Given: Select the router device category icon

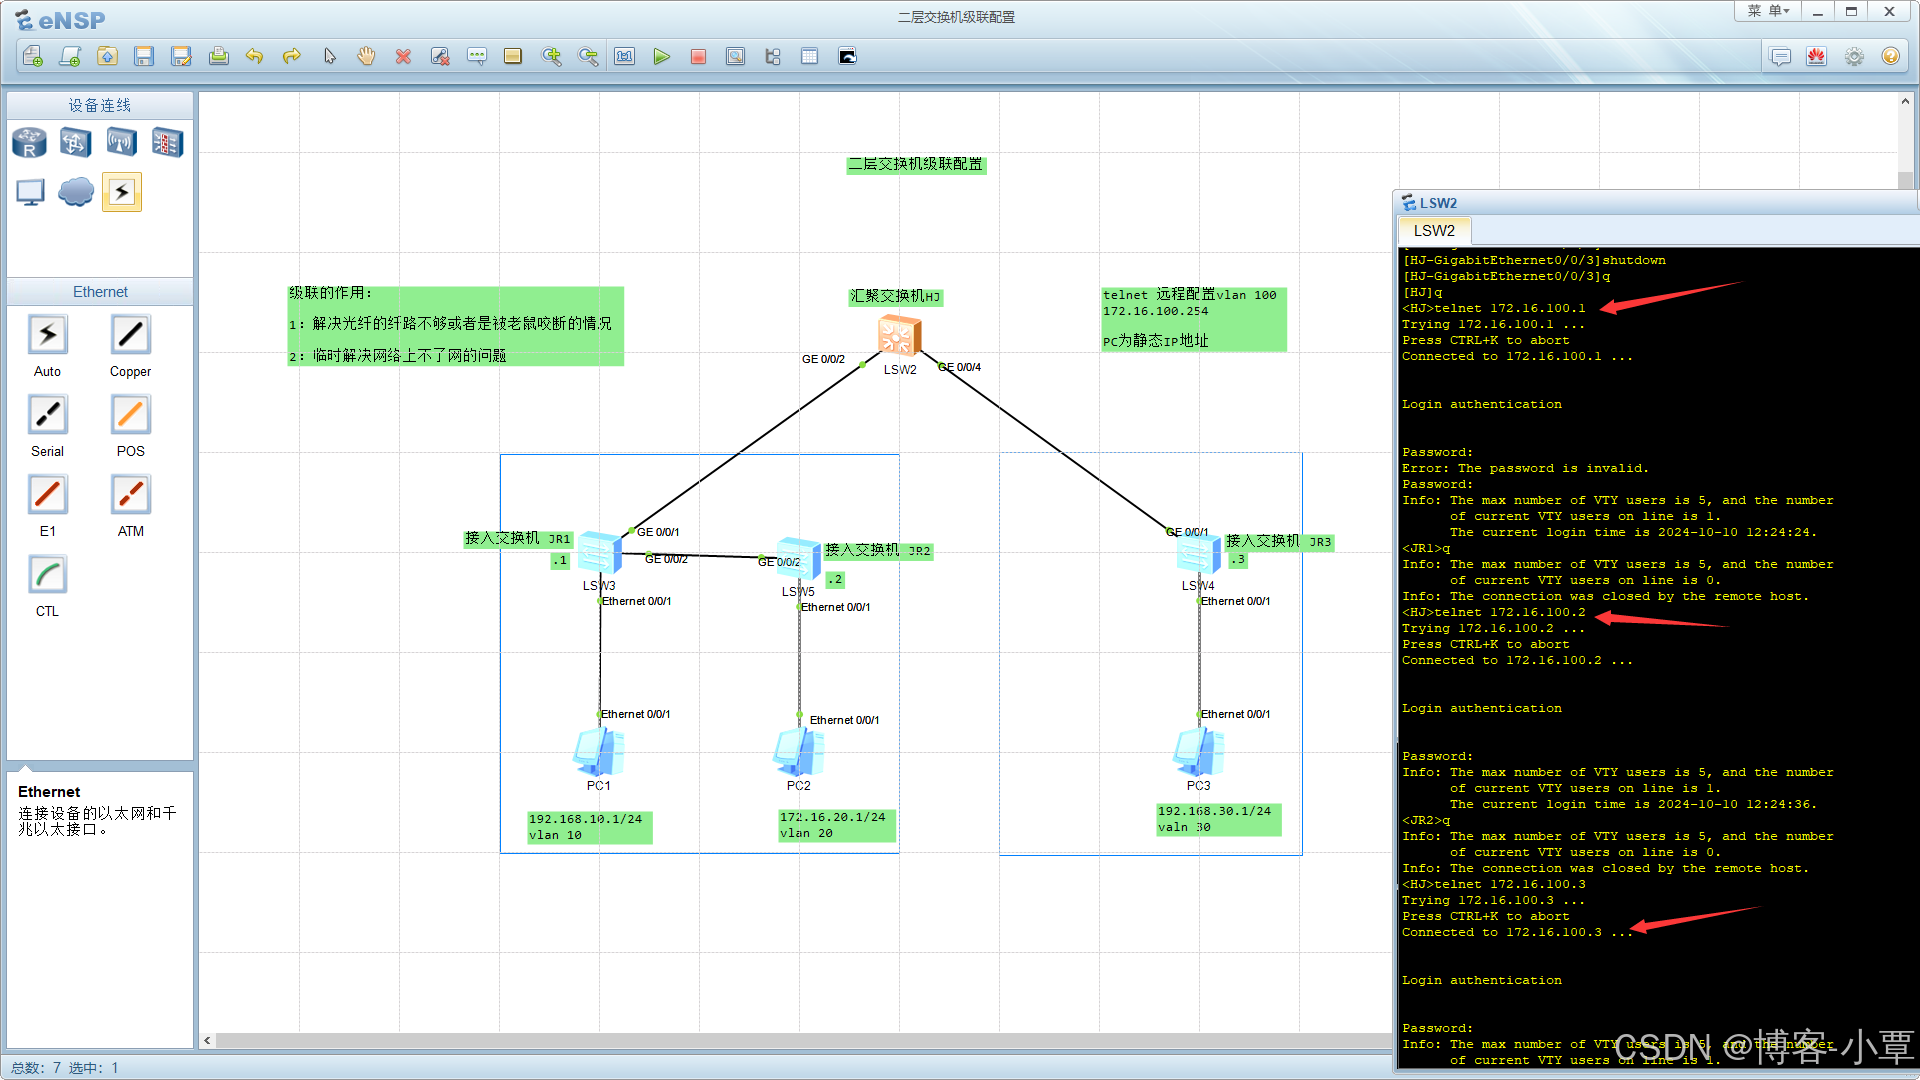Looking at the screenshot, I should click(x=29, y=143).
